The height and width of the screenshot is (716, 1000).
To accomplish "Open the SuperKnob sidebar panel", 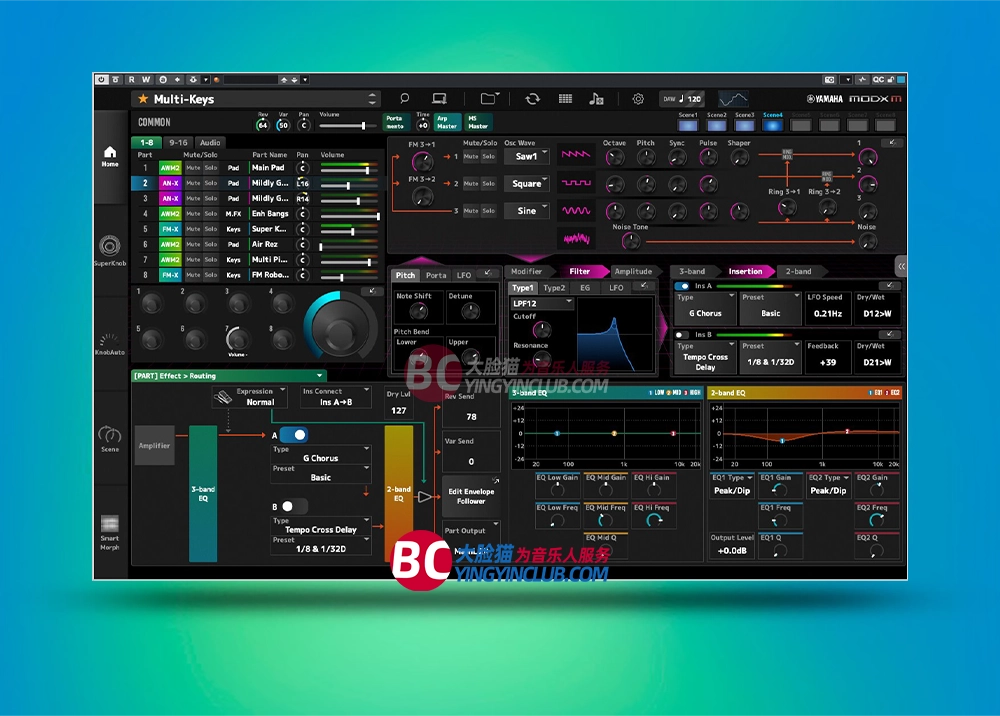I will pyautogui.click(x=110, y=248).
